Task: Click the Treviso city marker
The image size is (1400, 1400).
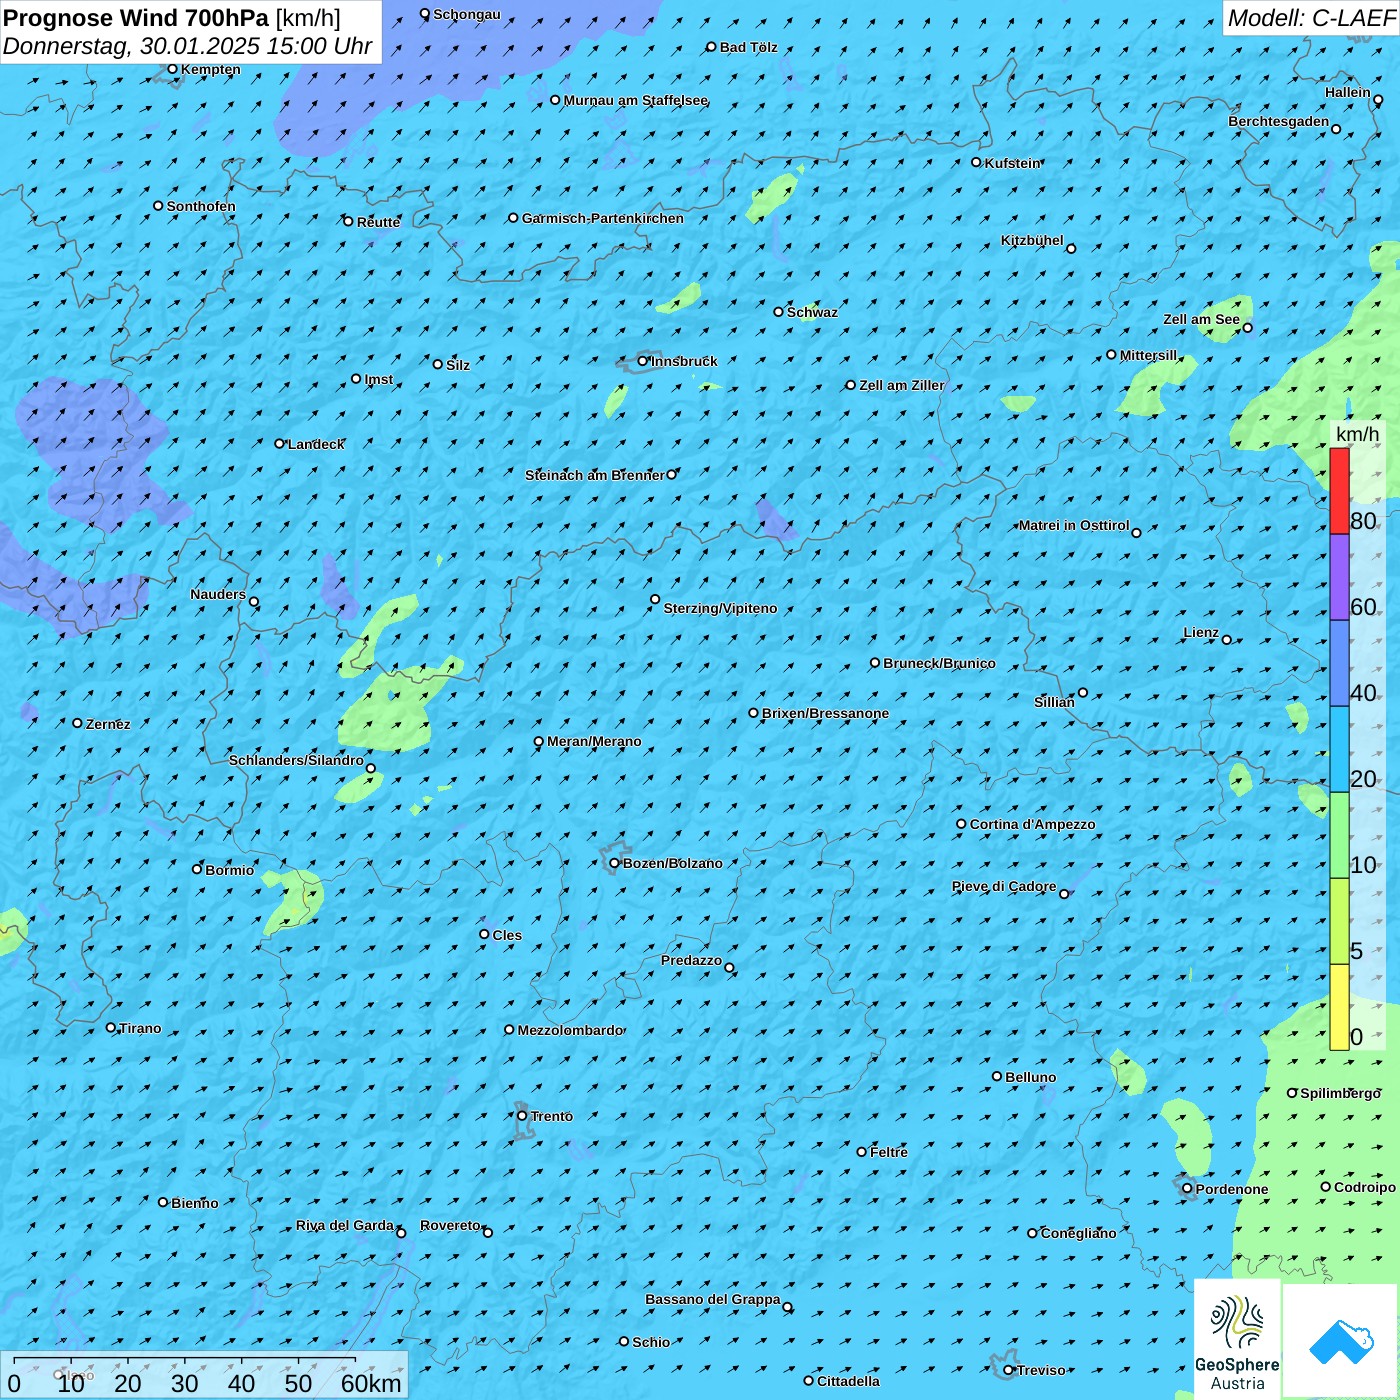Action: [x=1009, y=1370]
